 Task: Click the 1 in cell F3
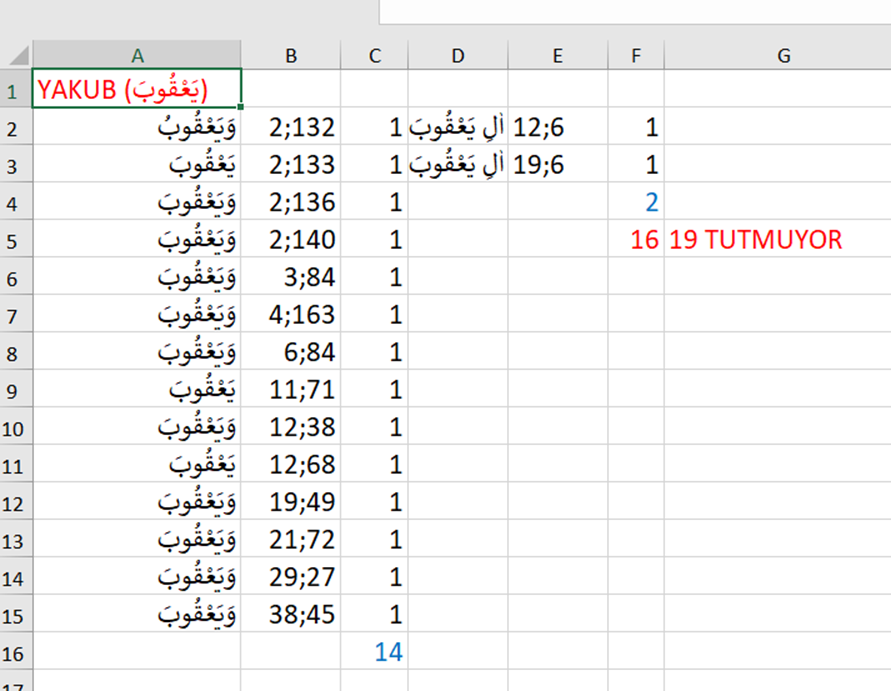[x=636, y=164]
